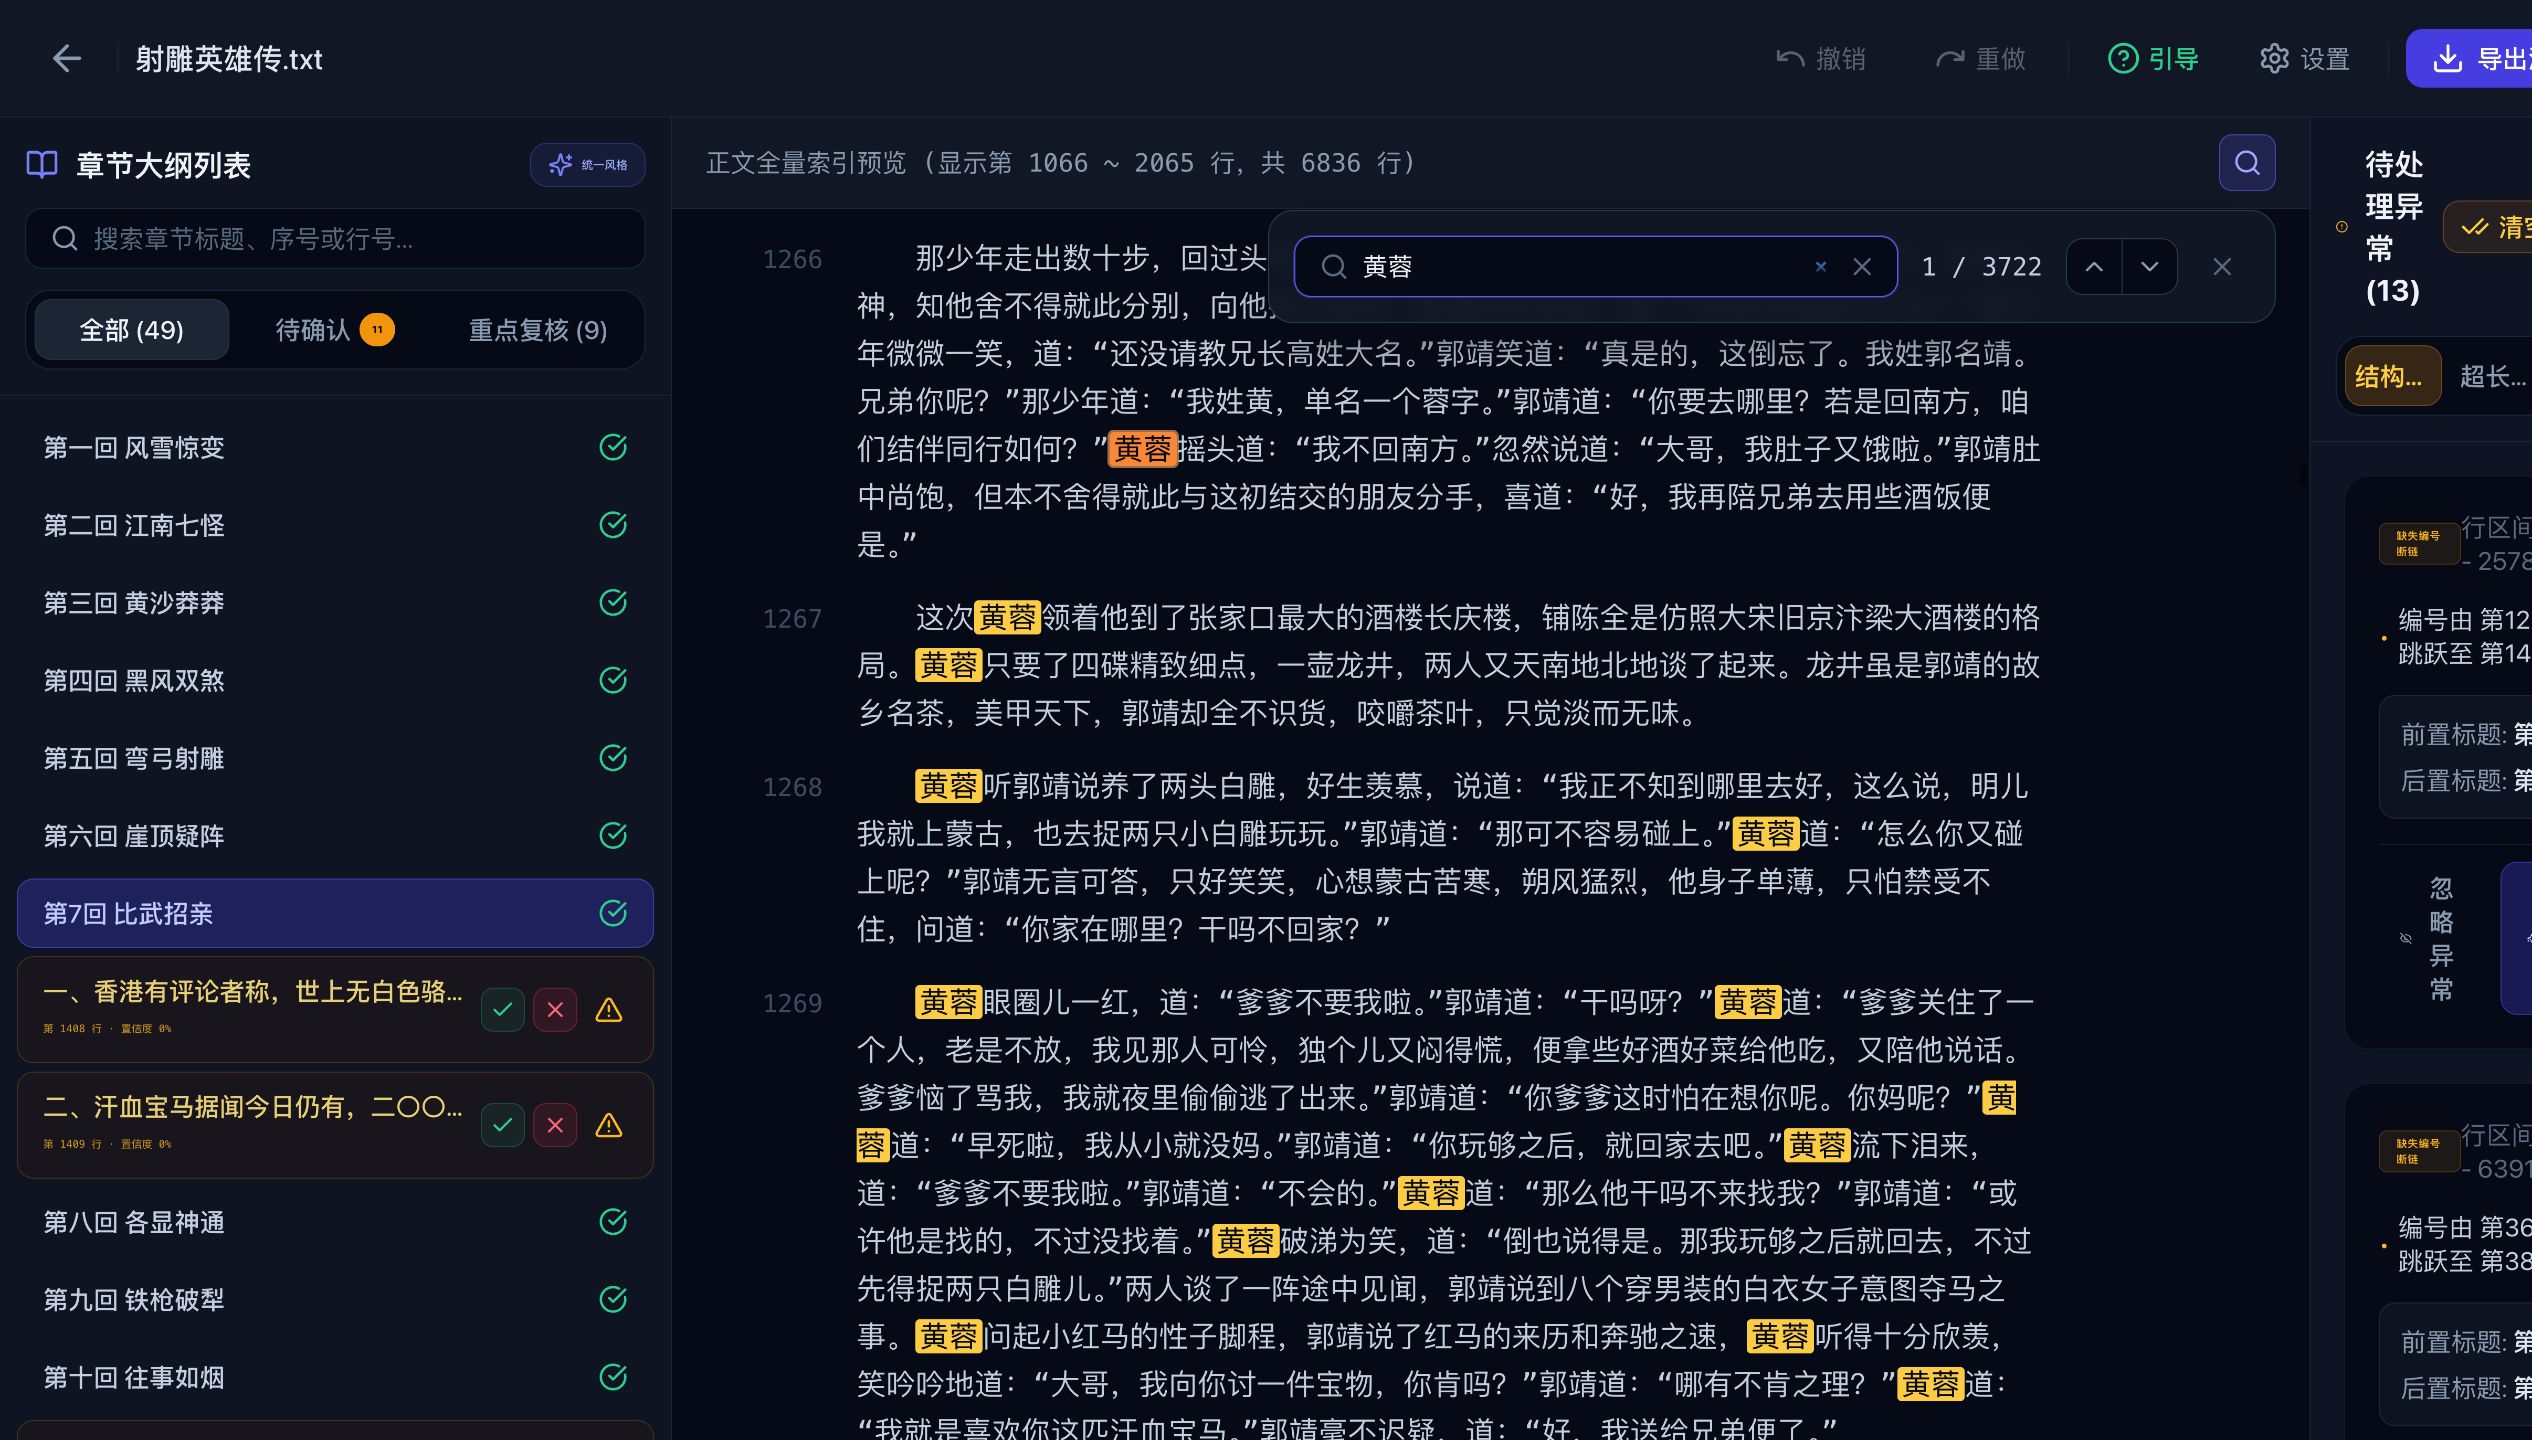Click check status icon for 第四回 黑风双煞
This screenshot has height=1440, width=2532.
click(x=613, y=681)
